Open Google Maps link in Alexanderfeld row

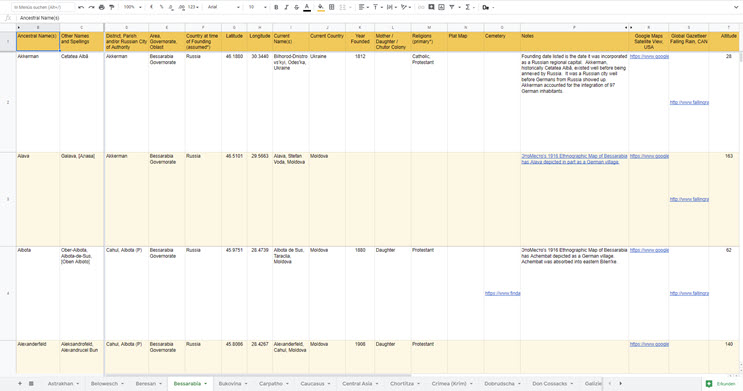point(649,344)
